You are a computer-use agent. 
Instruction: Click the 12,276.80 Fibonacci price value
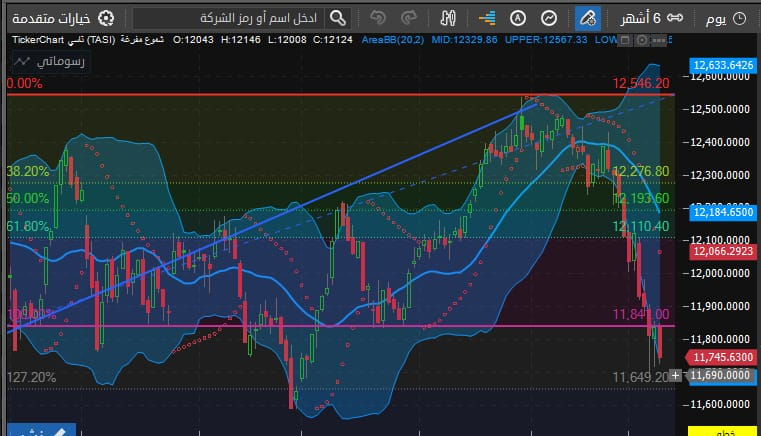641,171
